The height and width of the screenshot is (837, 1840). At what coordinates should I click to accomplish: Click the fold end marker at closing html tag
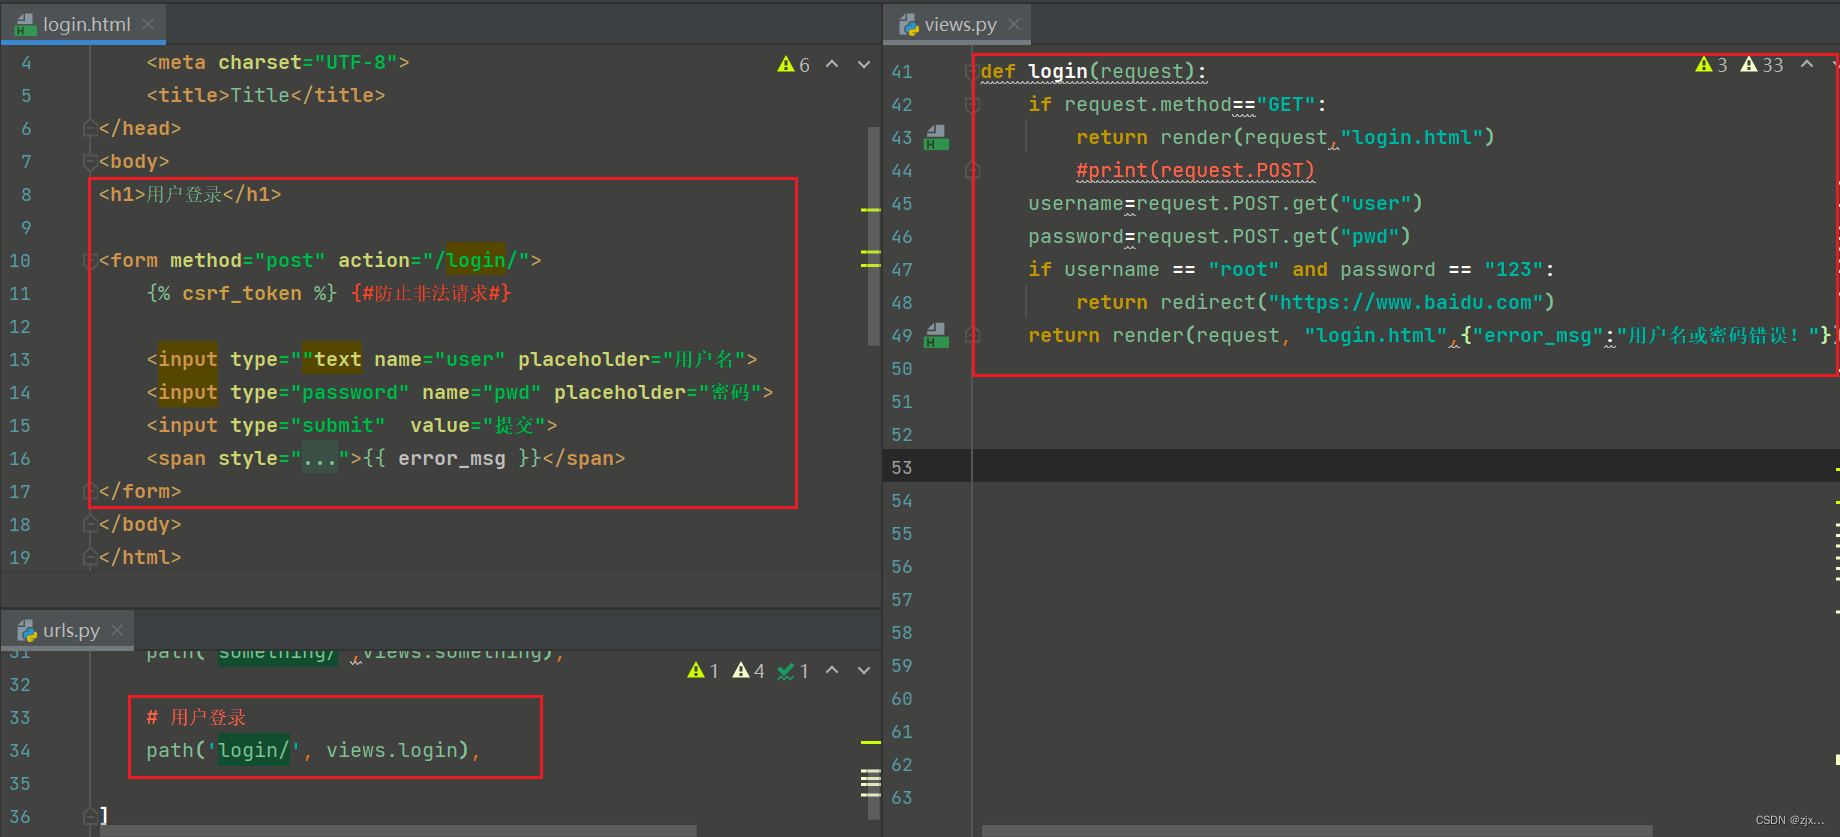[x=90, y=557]
